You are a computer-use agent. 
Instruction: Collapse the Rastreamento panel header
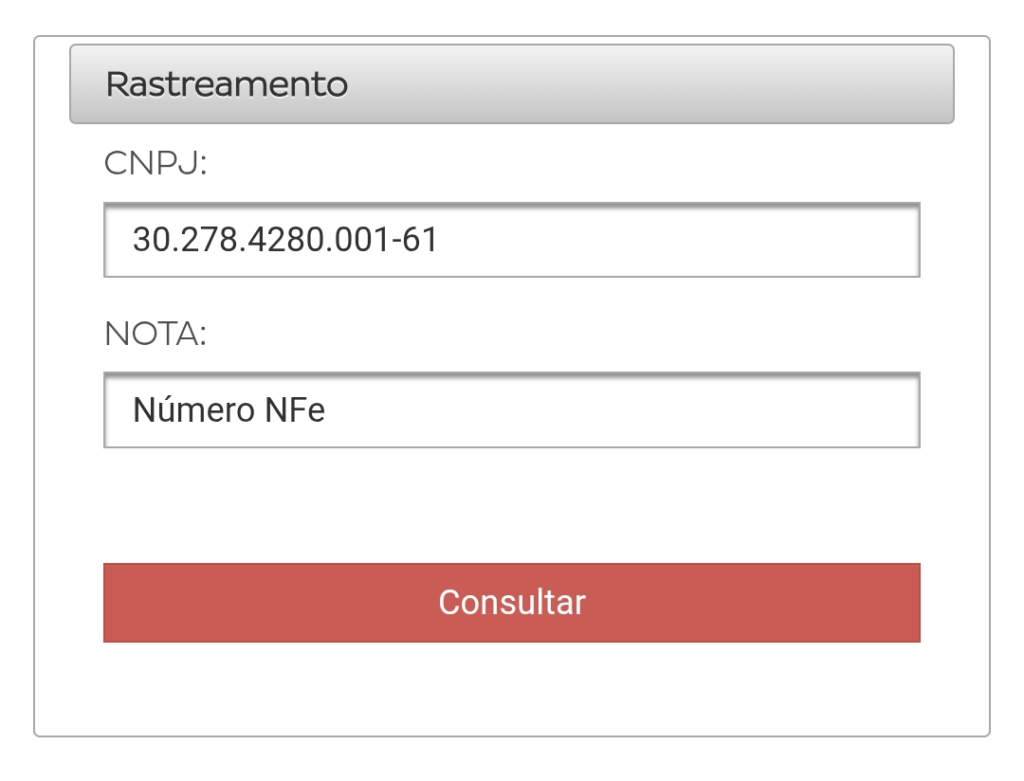click(x=511, y=84)
